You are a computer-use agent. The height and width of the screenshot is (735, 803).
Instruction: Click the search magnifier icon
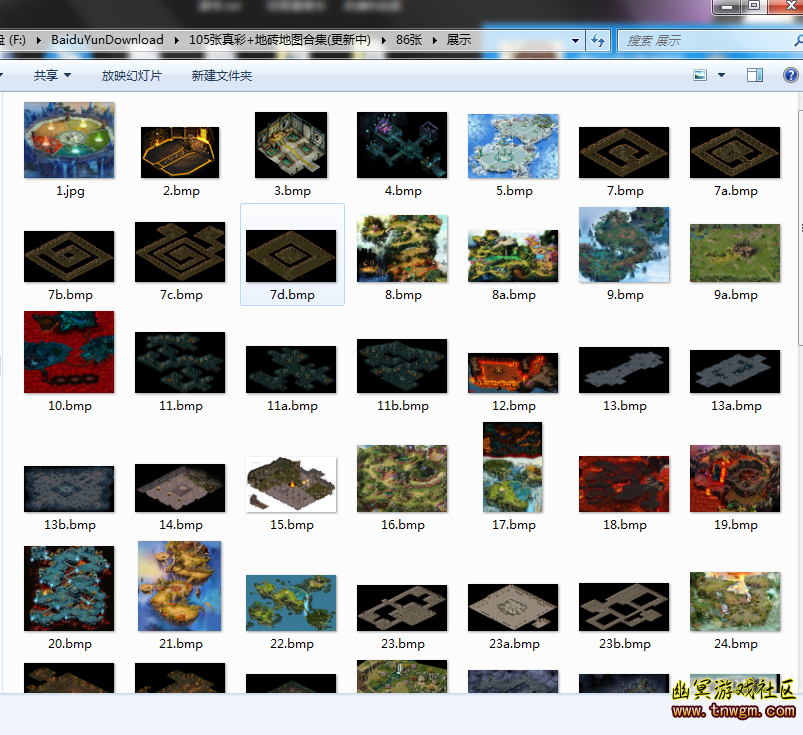click(799, 40)
